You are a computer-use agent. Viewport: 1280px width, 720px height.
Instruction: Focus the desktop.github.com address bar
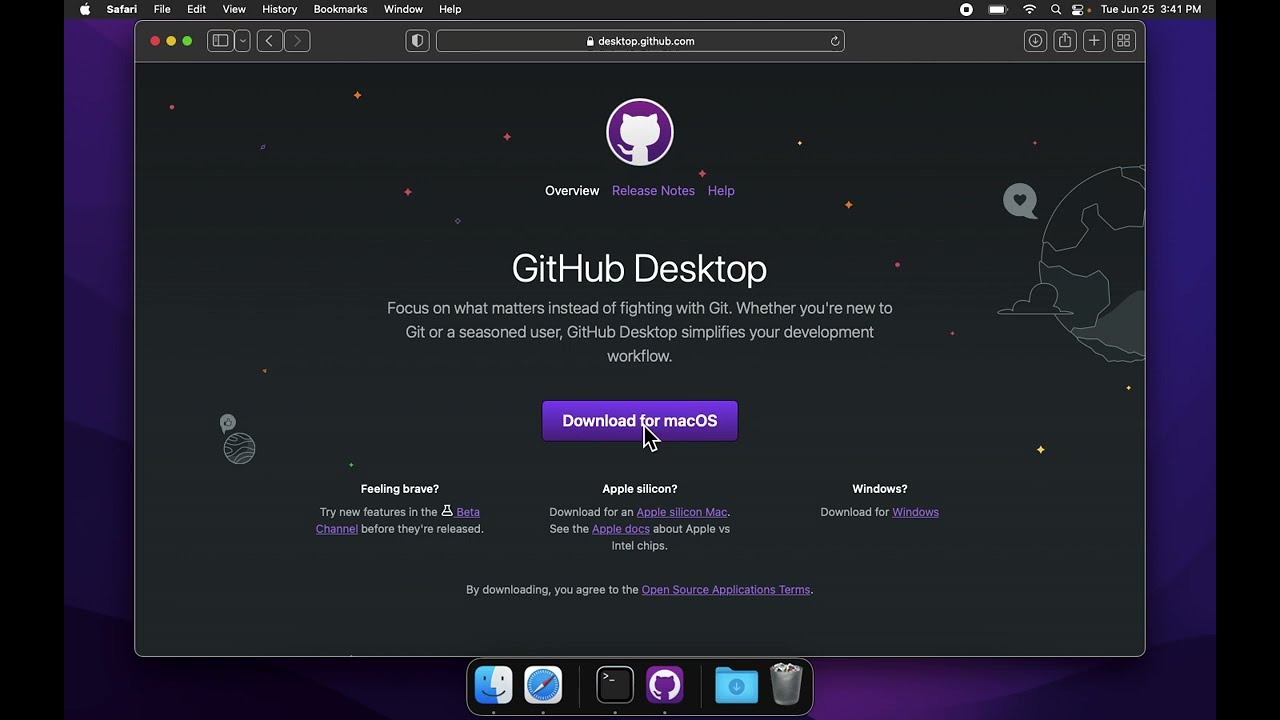[x=640, y=41]
